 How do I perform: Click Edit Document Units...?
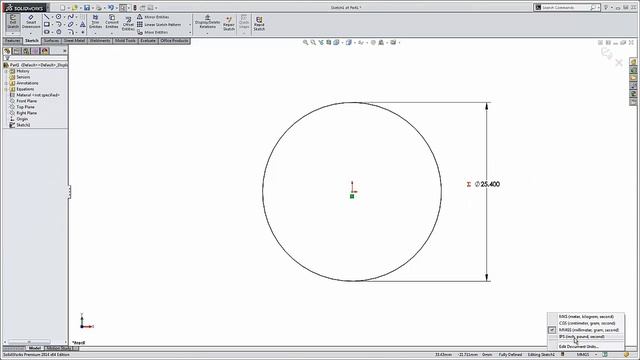pos(586,347)
